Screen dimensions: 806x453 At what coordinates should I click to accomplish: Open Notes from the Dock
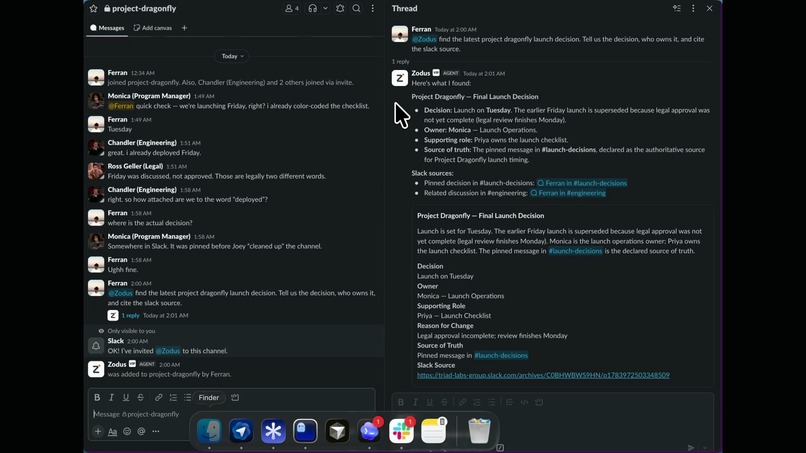tap(433, 431)
